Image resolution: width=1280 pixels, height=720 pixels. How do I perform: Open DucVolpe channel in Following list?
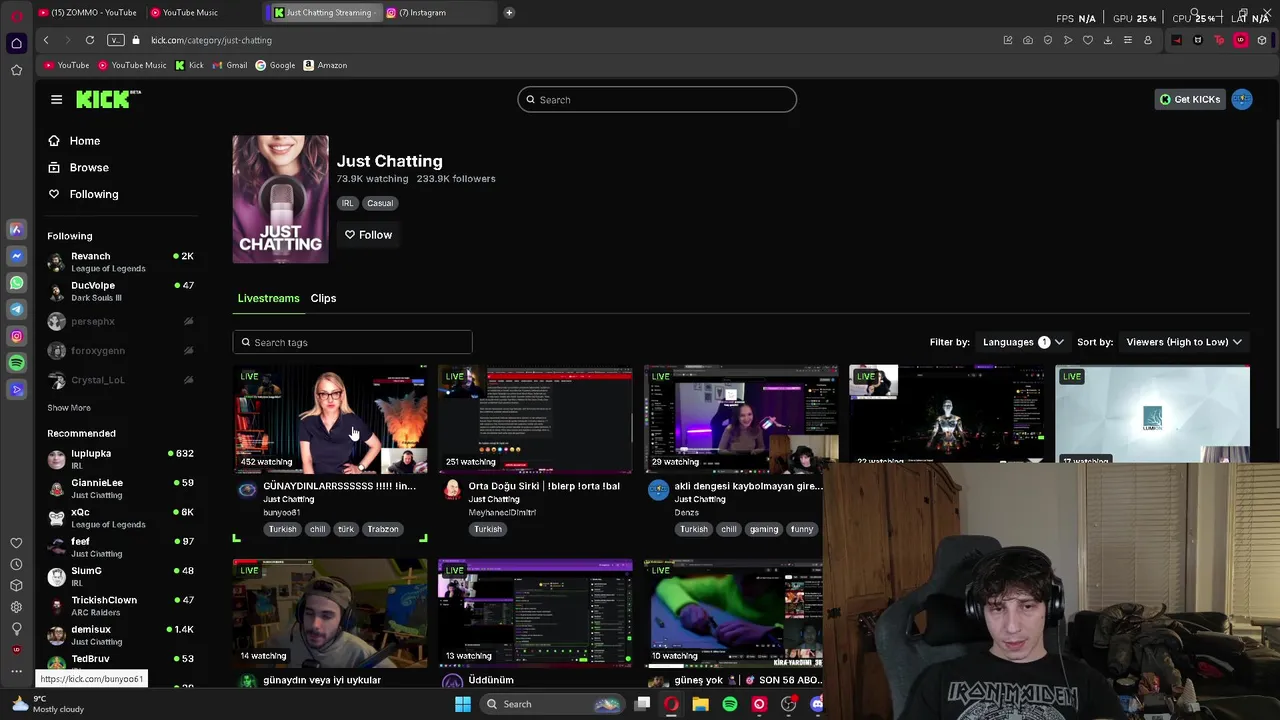[x=120, y=291]
